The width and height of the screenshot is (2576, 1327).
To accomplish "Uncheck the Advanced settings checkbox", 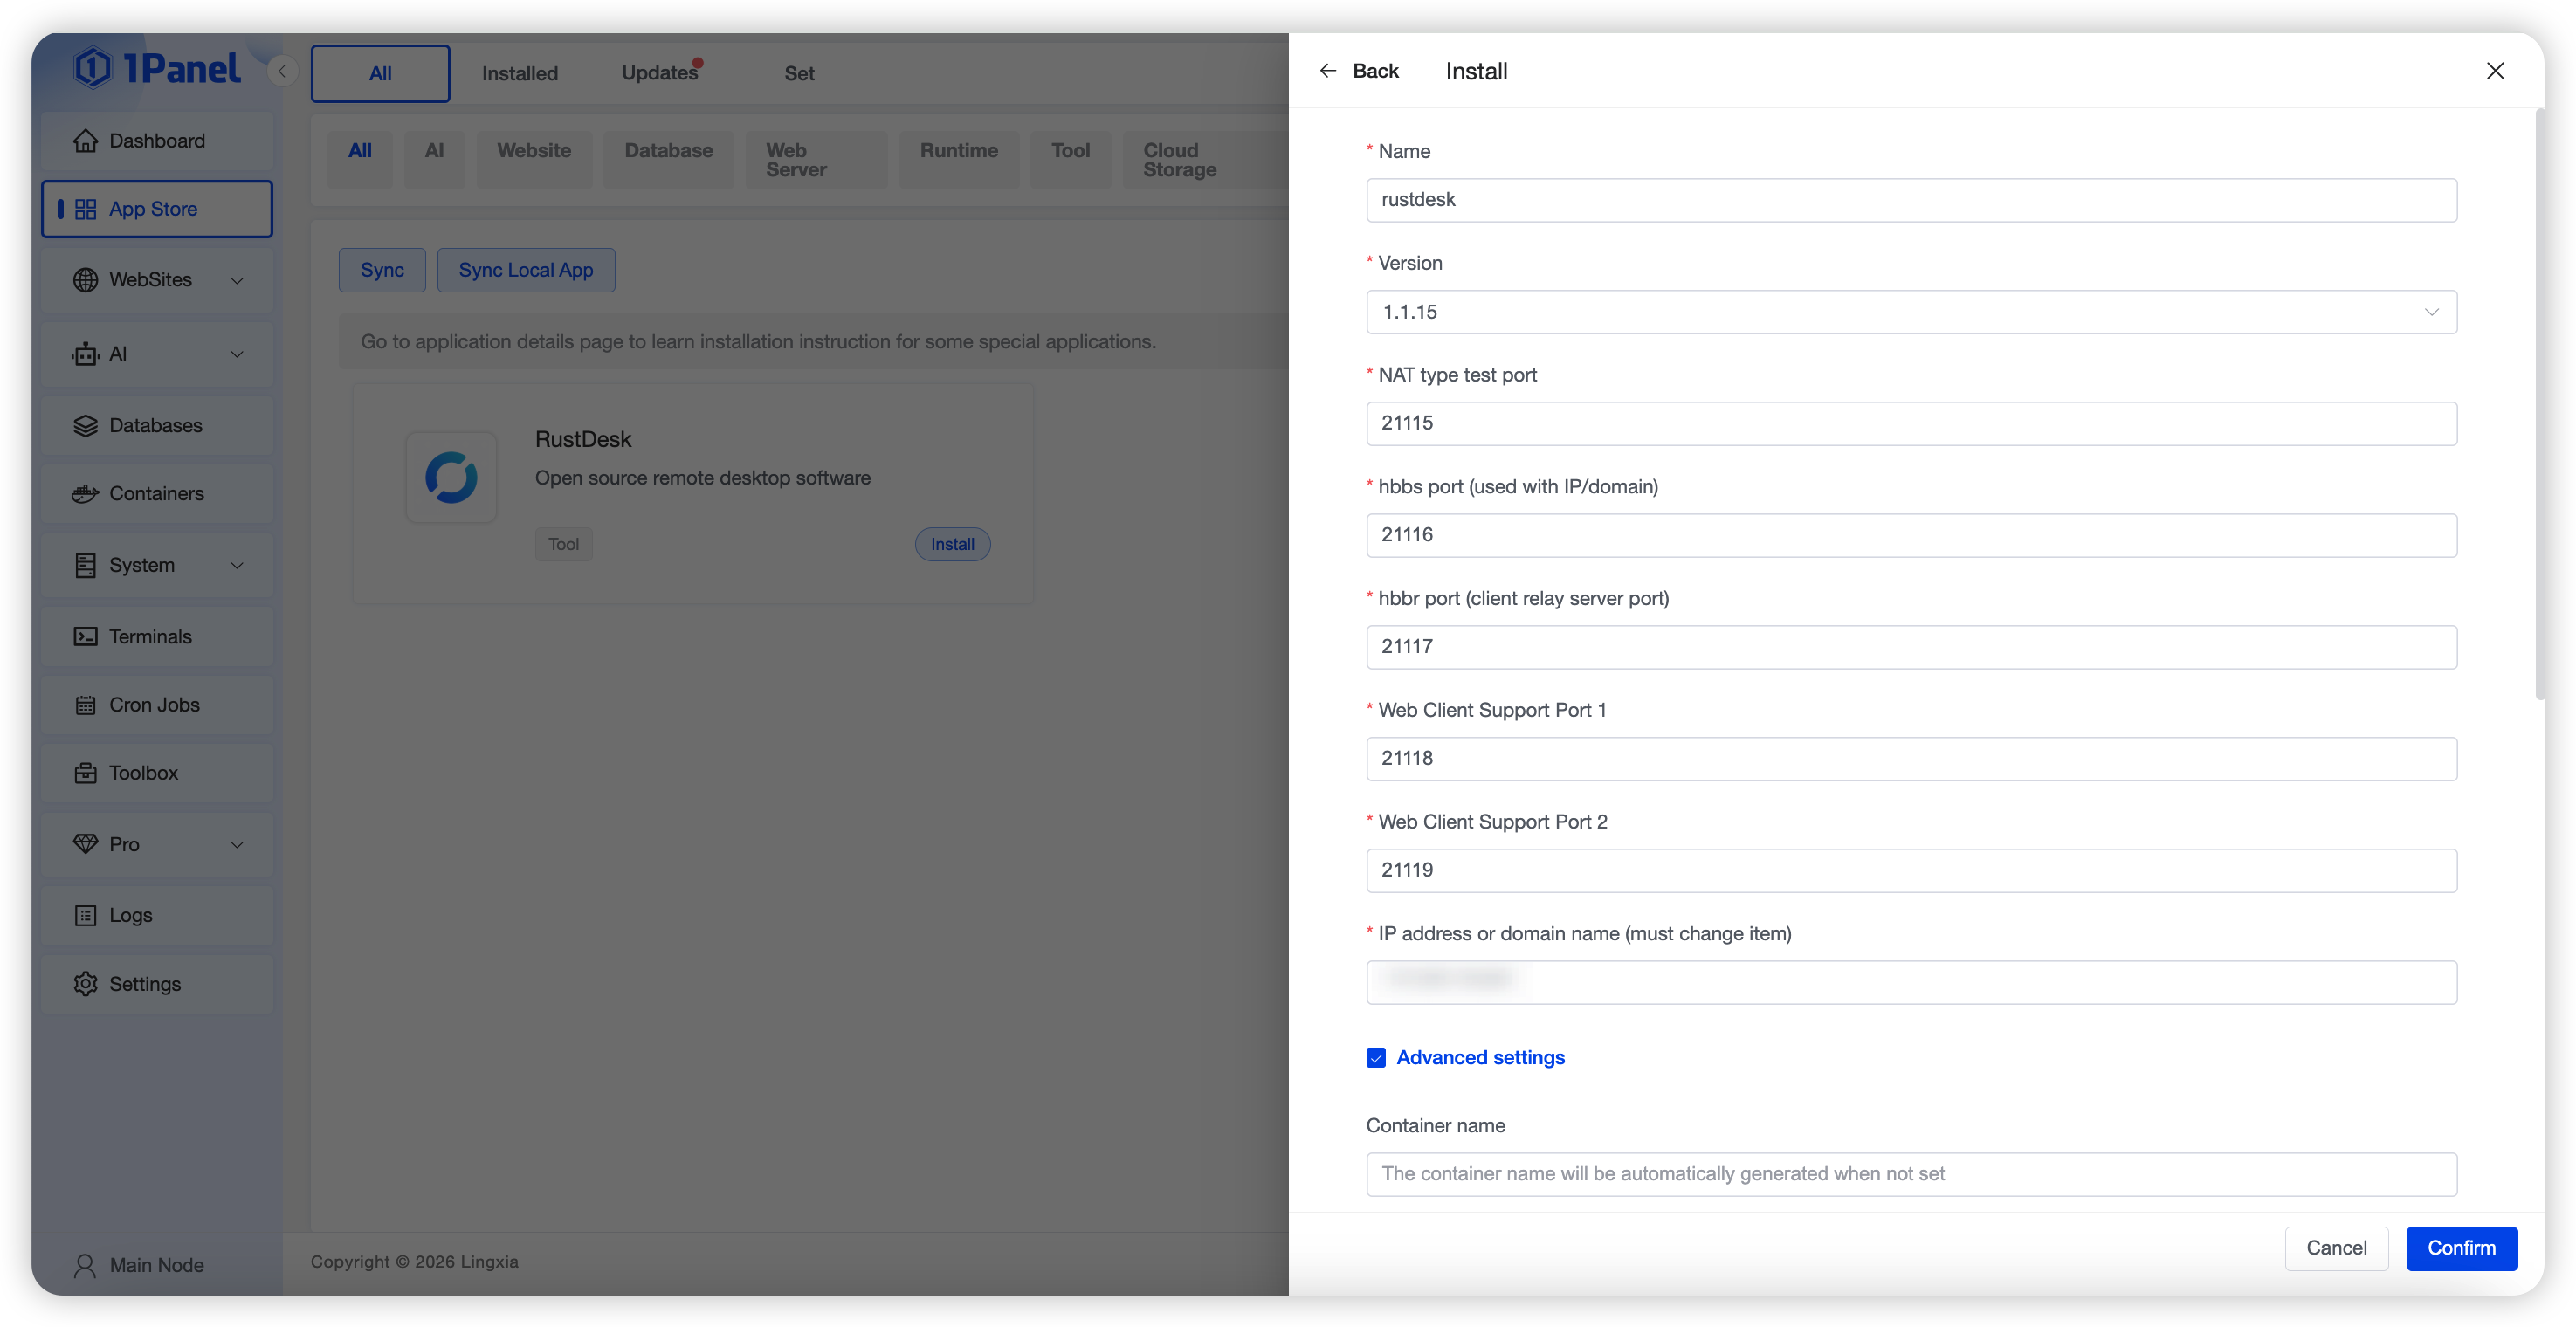I will (1376, 1058).
